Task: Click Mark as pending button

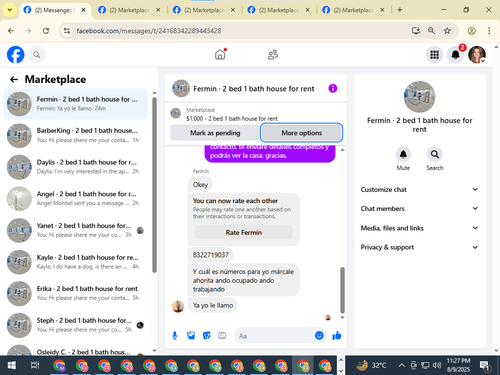Action: (x=215, y=133)
